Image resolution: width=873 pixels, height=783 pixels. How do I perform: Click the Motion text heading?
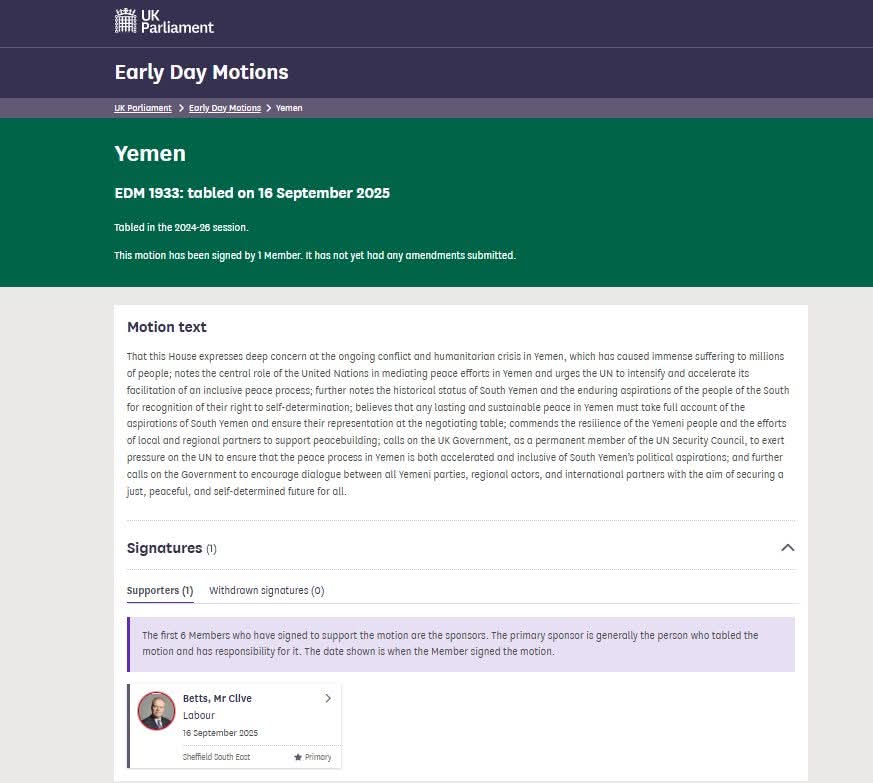167,327
